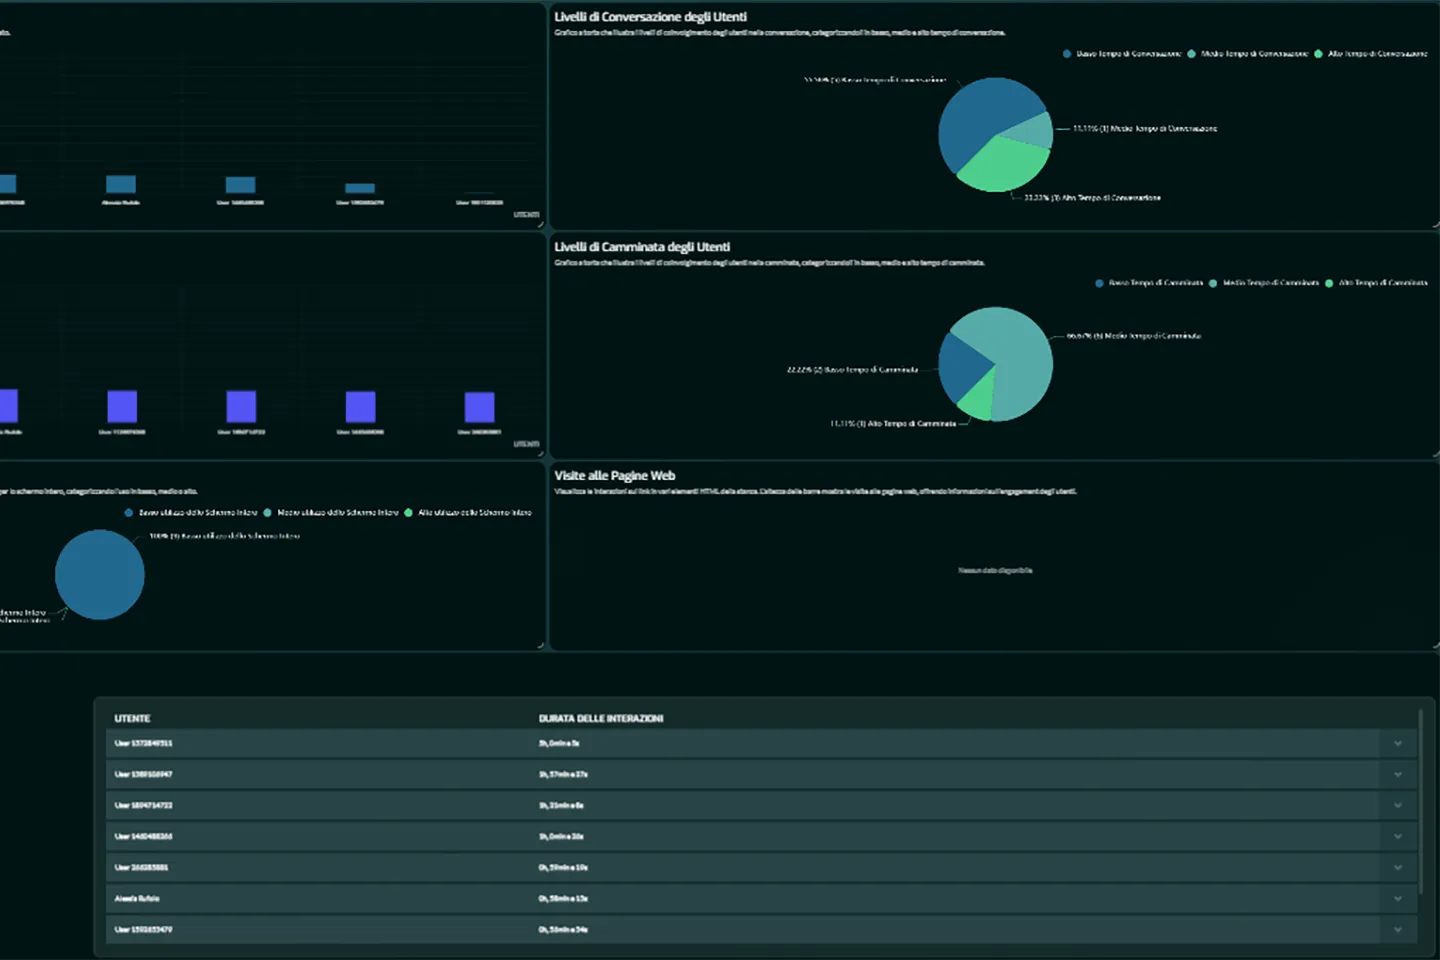Expand the last table row showing 0h 56min
This screenshot has height=960, width=1440.
click(1397, 929)
